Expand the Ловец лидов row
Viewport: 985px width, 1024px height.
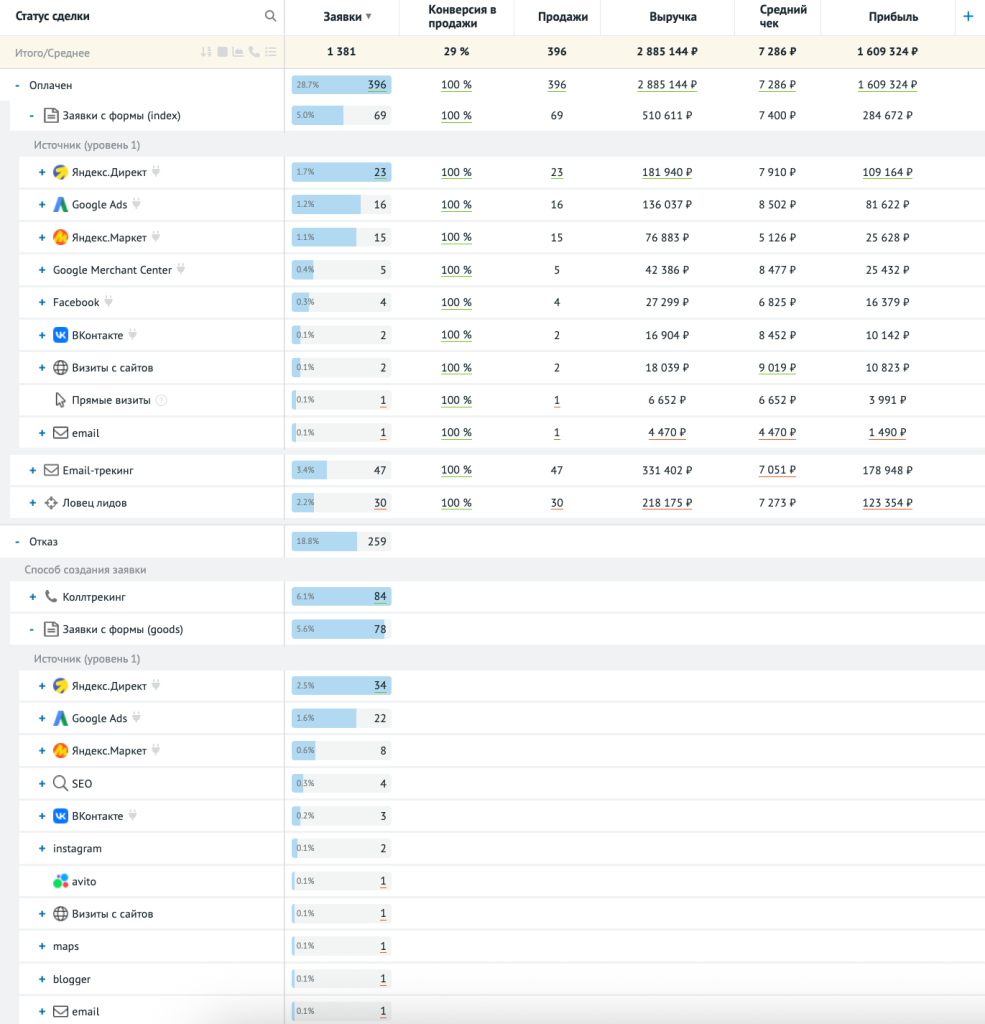(33, 503)
